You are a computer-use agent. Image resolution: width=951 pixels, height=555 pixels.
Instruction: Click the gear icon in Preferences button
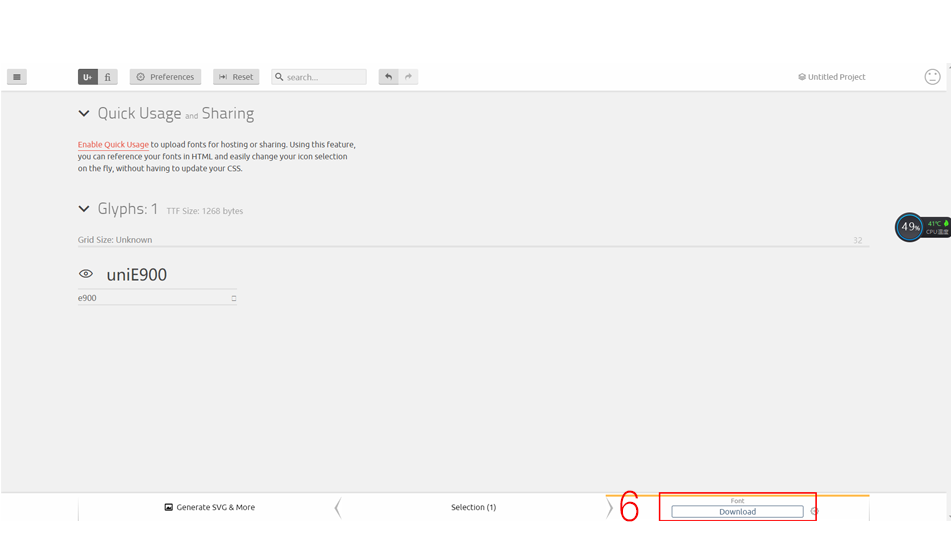pyautogui.click(x=141, y=77)
